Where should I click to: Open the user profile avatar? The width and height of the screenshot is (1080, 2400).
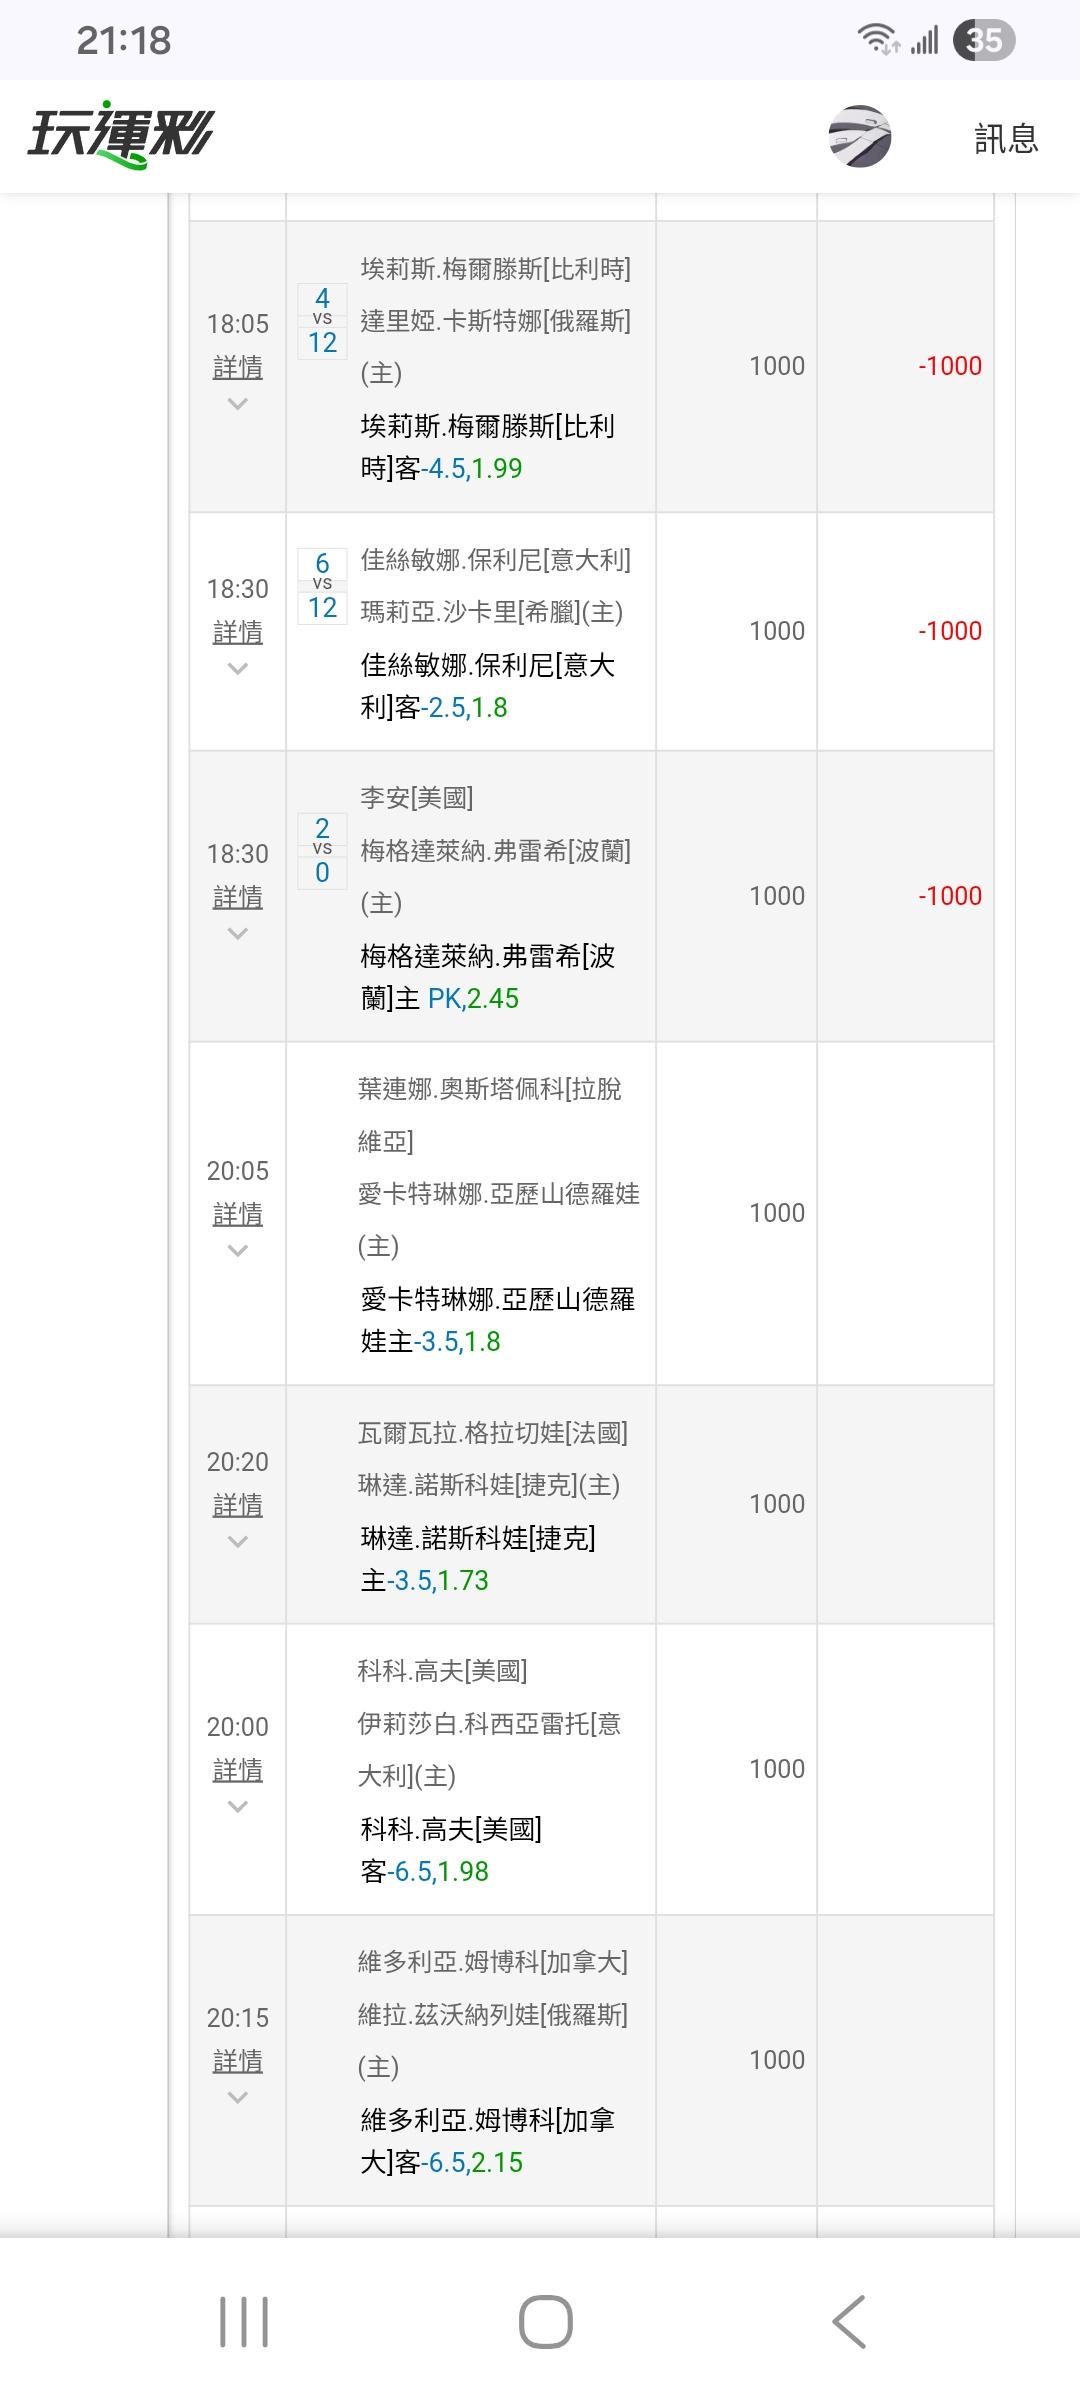pyautogui.click(x=860, y=136)
